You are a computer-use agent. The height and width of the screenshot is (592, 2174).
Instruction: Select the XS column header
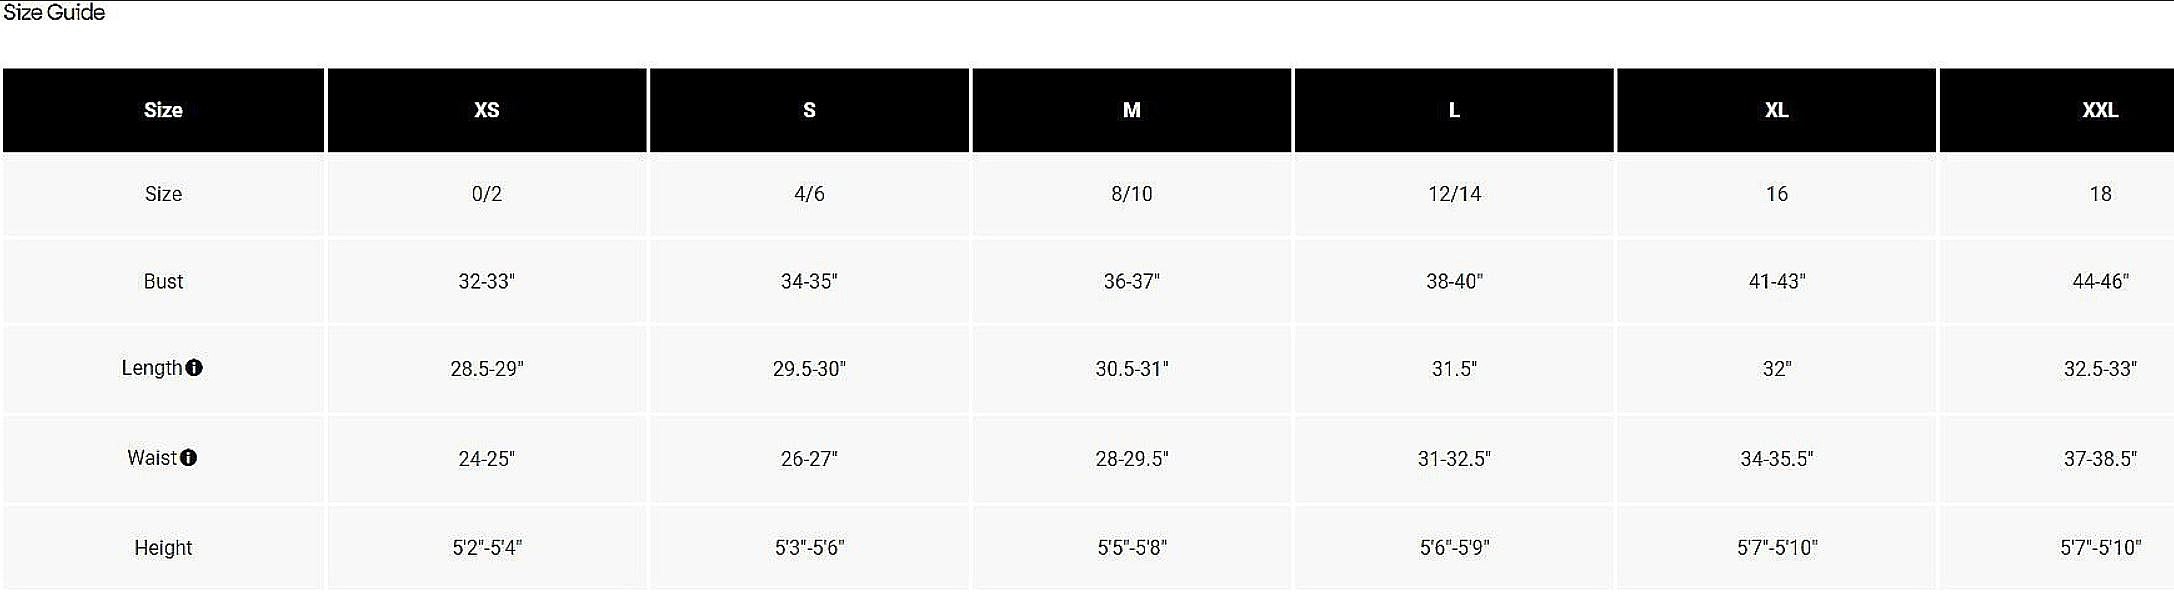coord(487,110)
